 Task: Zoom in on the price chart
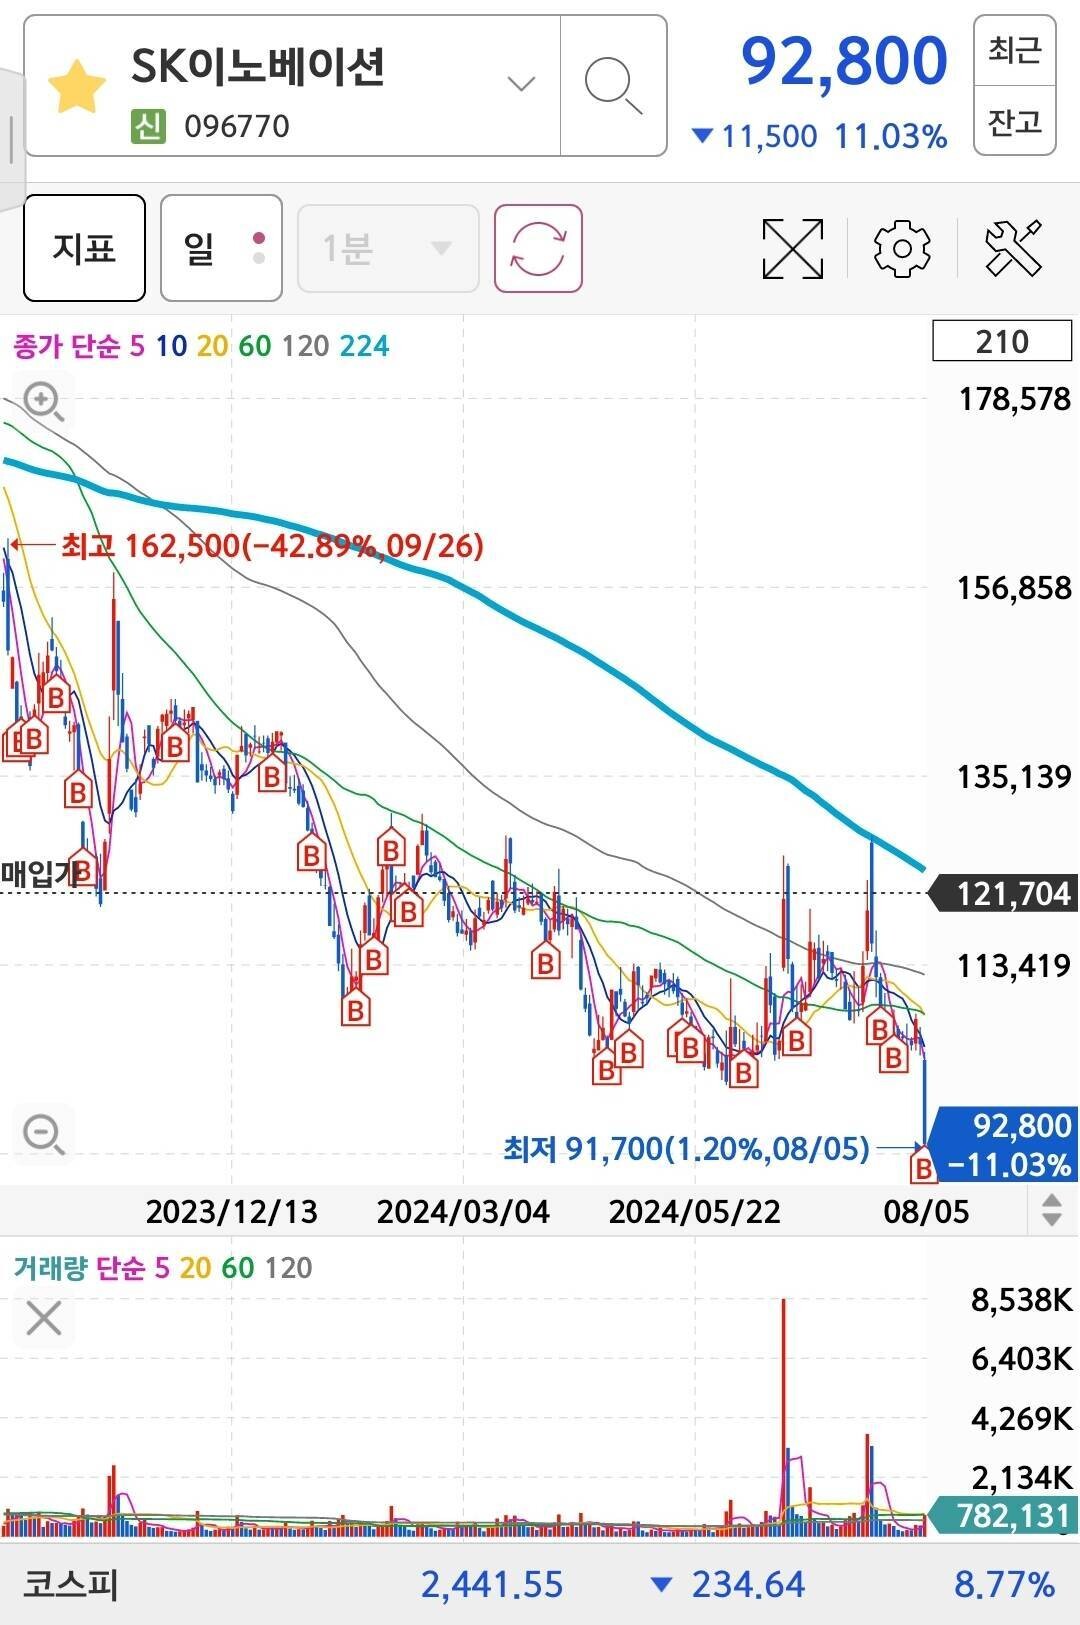(x=44, y=402)
